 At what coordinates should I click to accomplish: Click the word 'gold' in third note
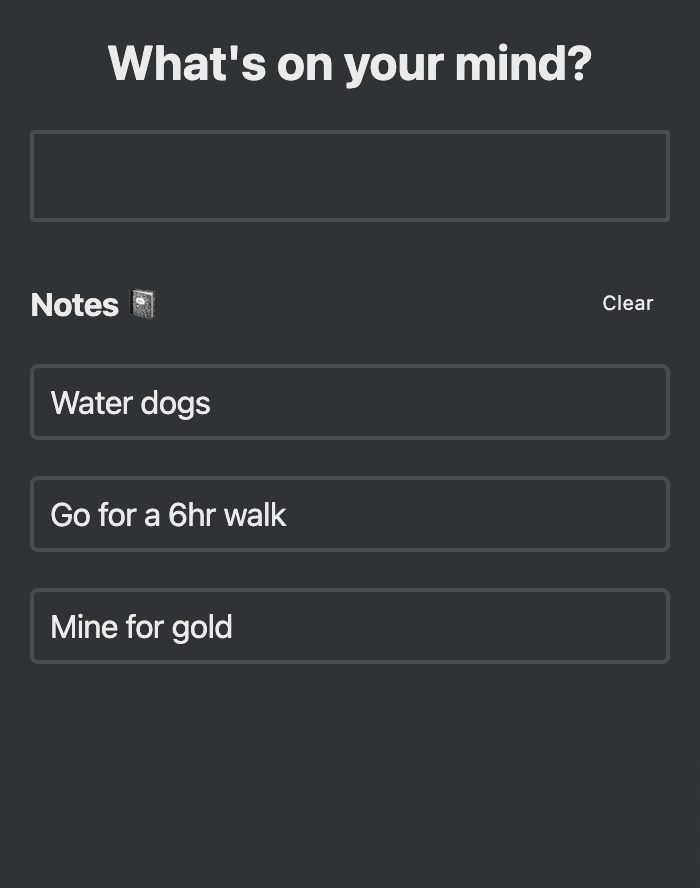[x=202, y=628]
